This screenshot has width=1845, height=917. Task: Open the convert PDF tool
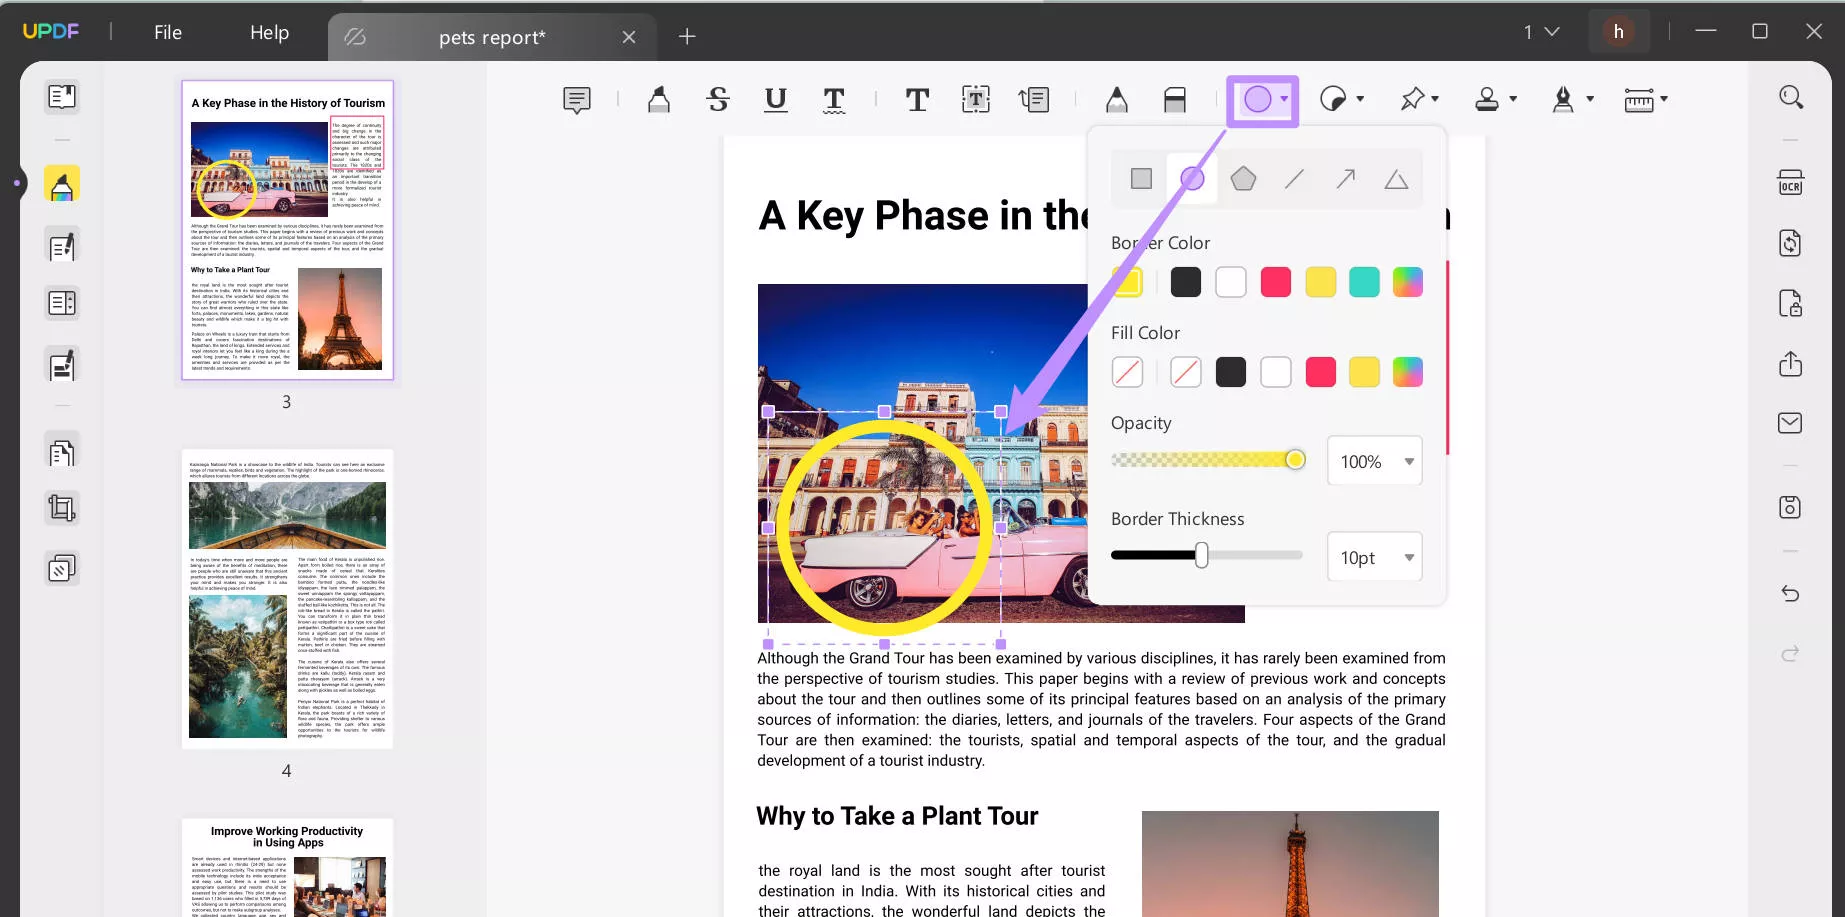(1790, 243)
